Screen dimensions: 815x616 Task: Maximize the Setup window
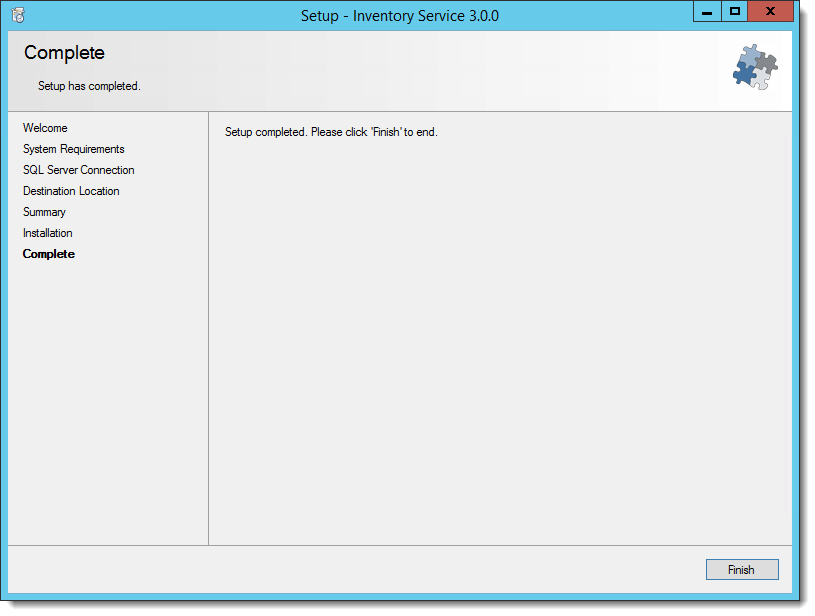(x=734, y=11)
